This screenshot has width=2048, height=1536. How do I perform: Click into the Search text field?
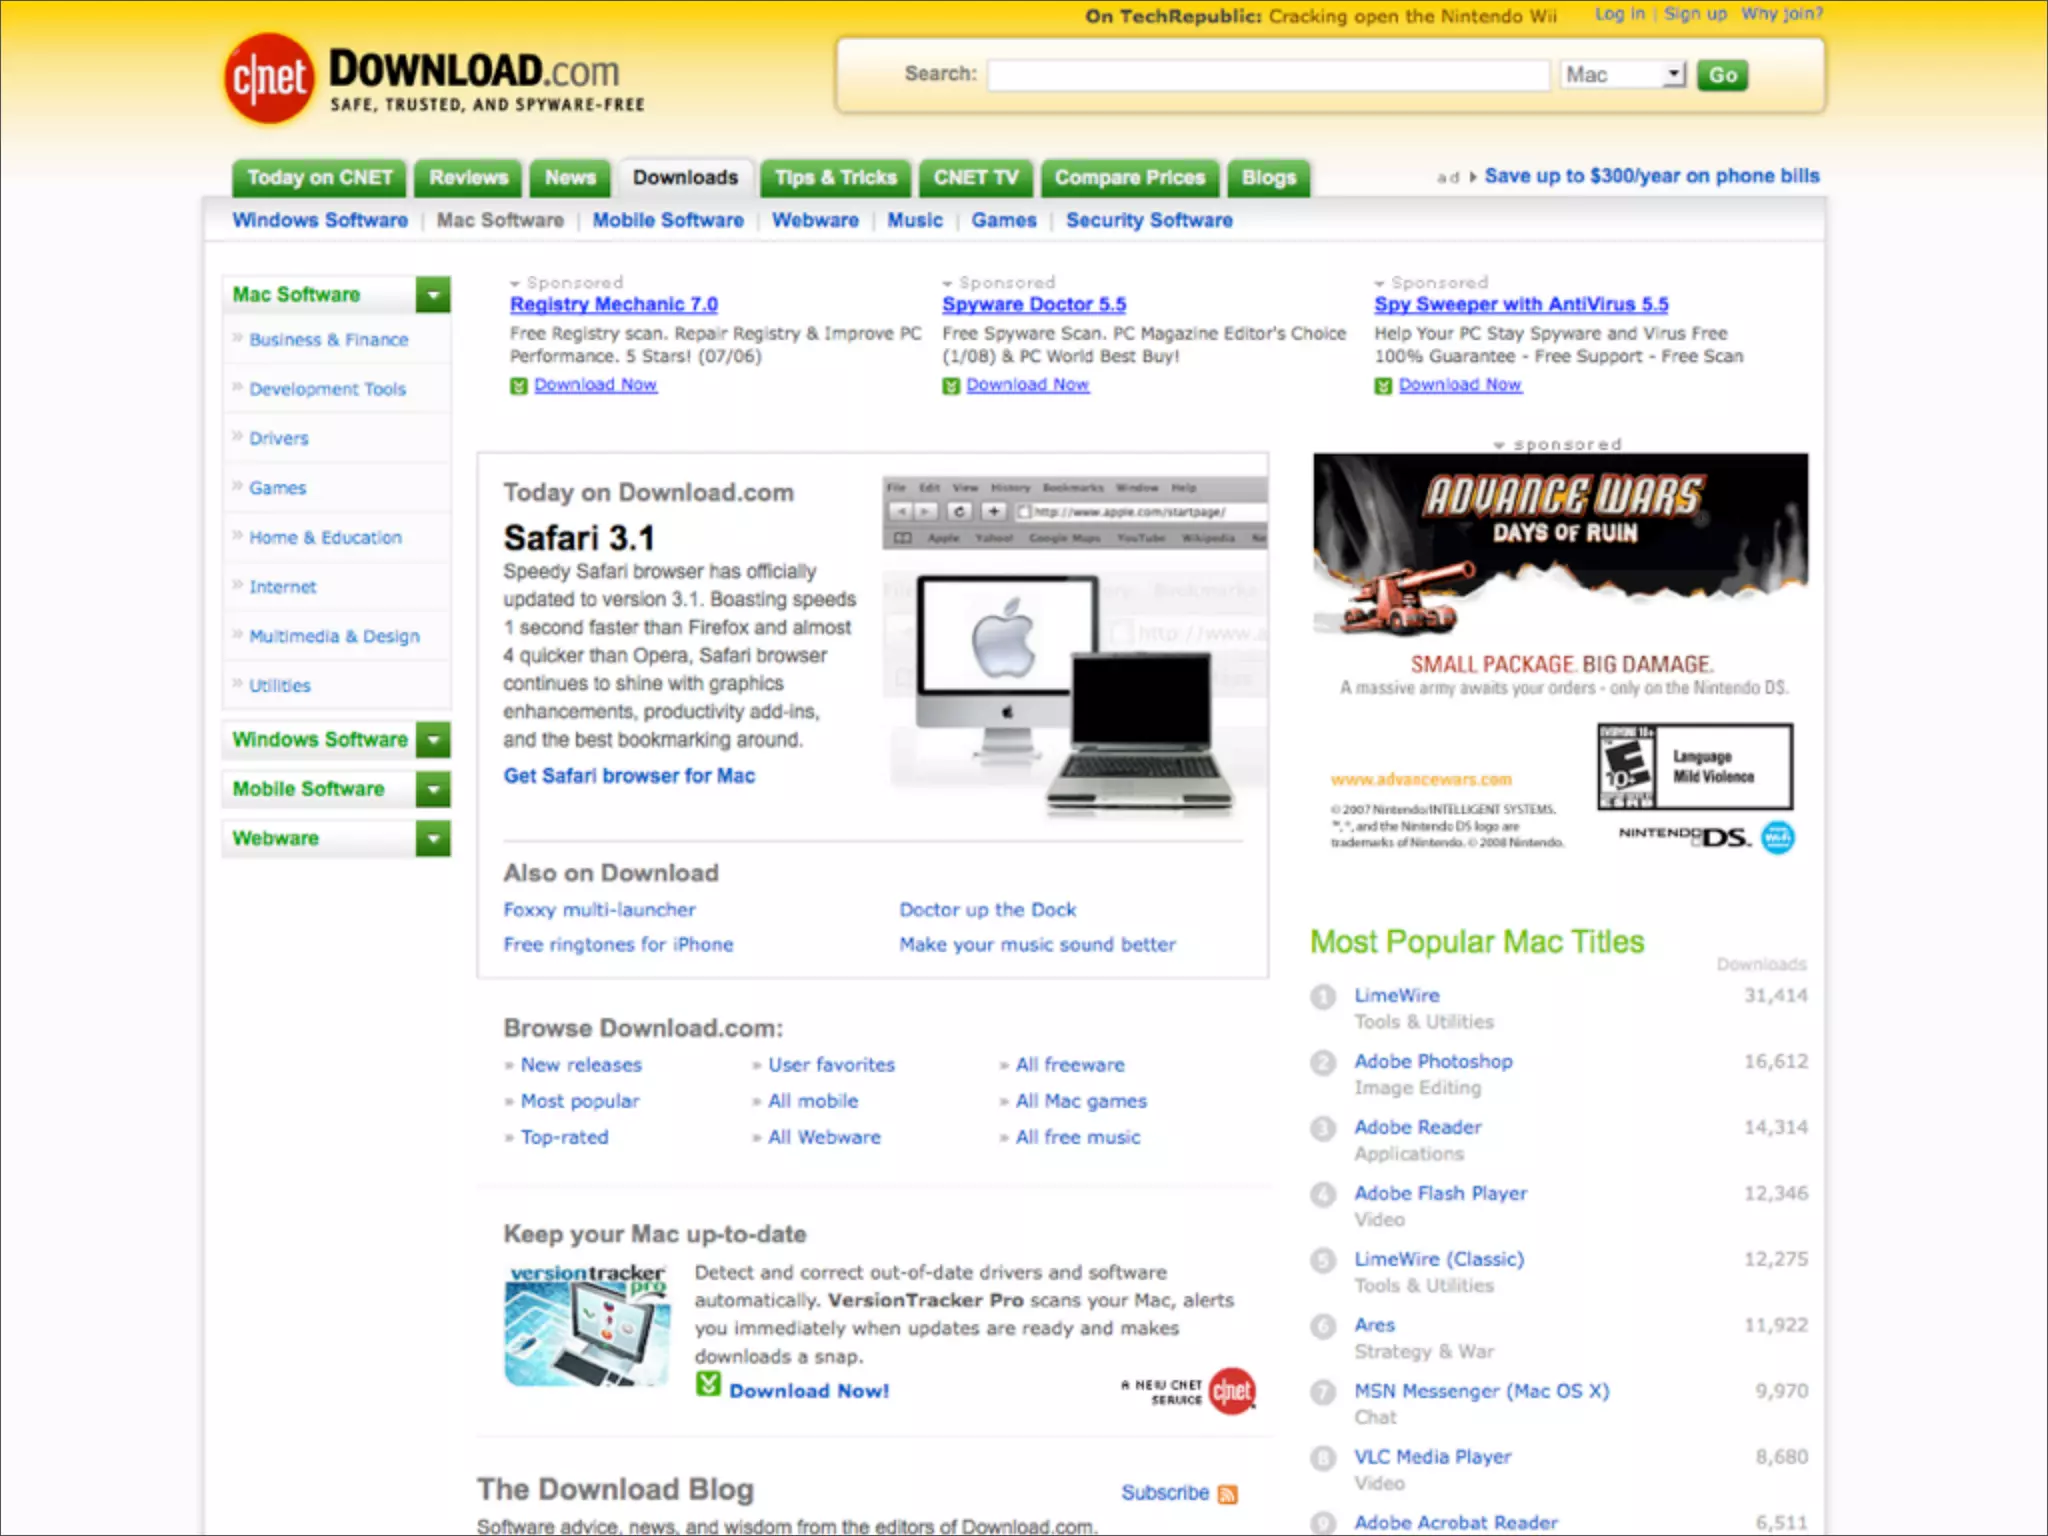tap(1268, 75)
